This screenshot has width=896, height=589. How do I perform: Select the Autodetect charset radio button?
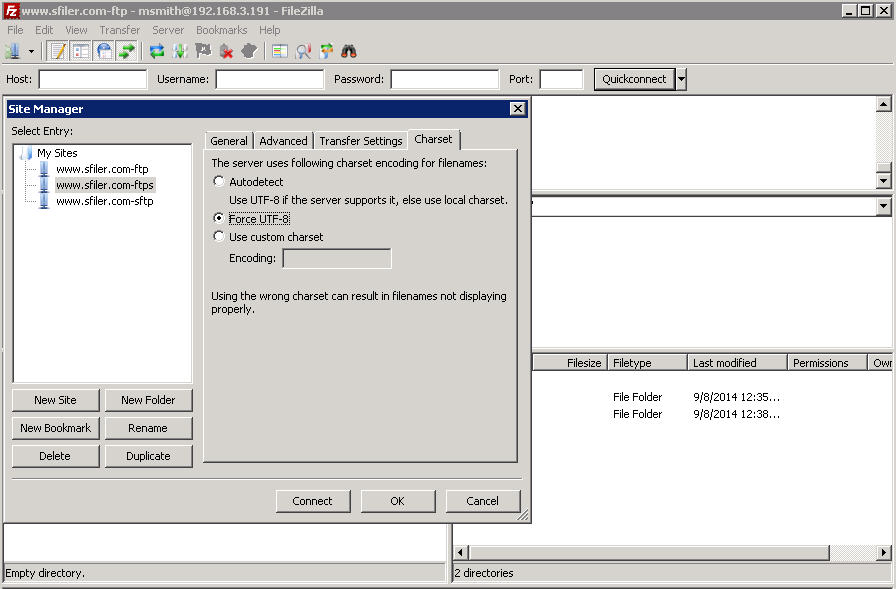pyautogui.click(x=218, y=181)
